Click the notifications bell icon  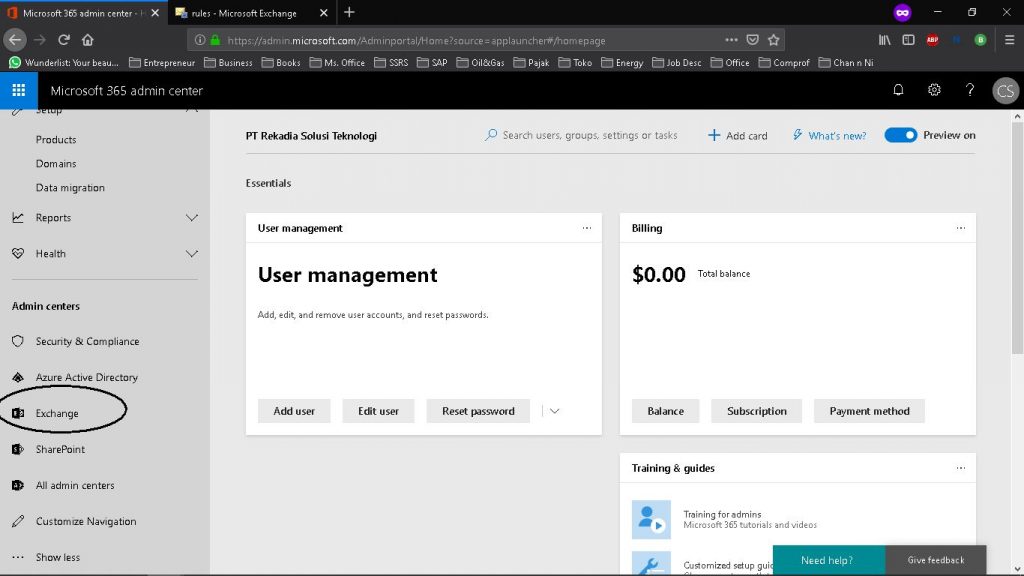(898, 90)
